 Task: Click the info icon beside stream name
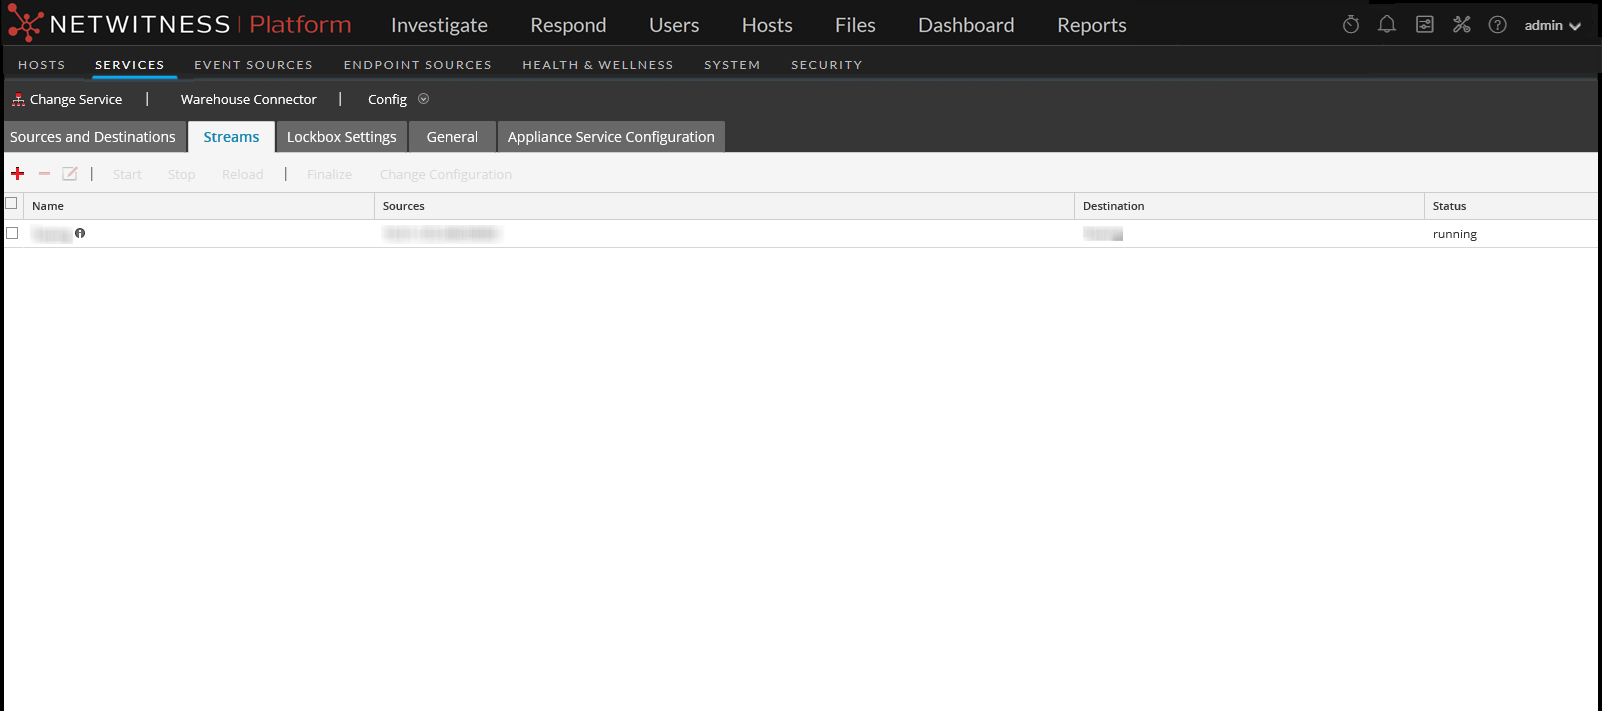pos(80,233)
